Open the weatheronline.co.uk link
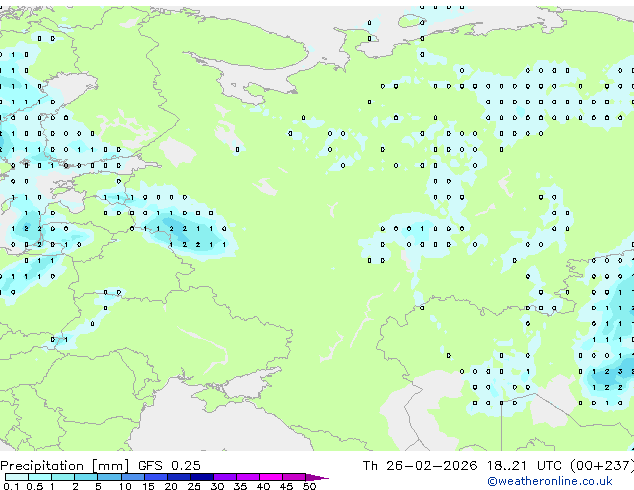This screenshot has height=490, width=634. click(x=550, y=481)
